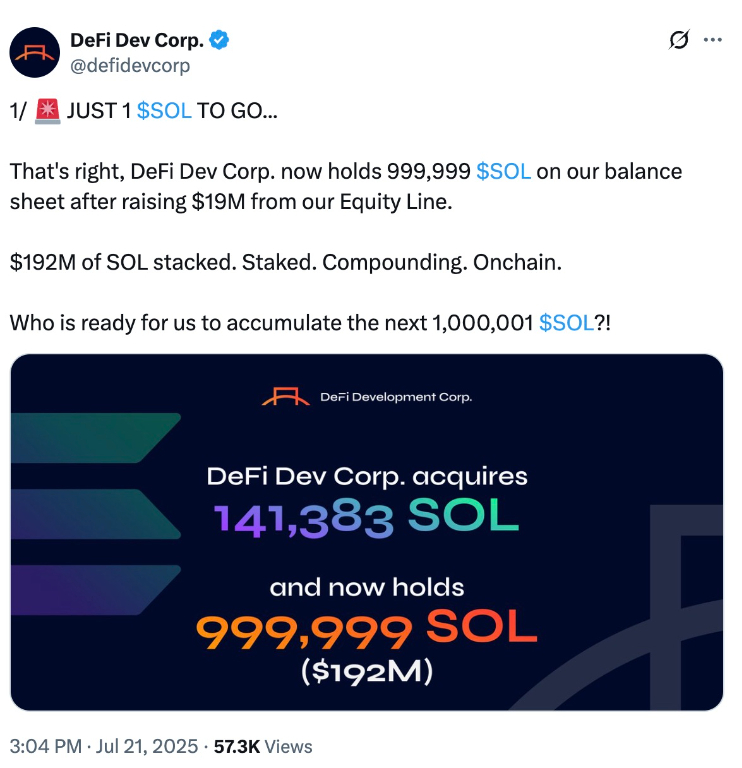Open the three-dot more options menu
This screenshot has height=768, width=742.
pos(713,40)
